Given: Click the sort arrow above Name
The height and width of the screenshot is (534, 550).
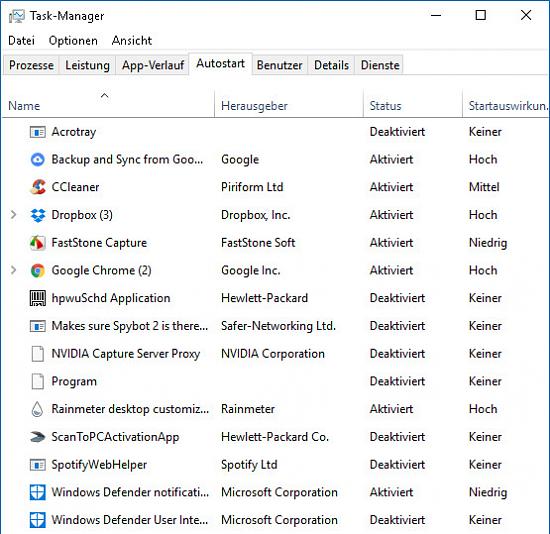Looking at the screenshot, I should (105, 95).
